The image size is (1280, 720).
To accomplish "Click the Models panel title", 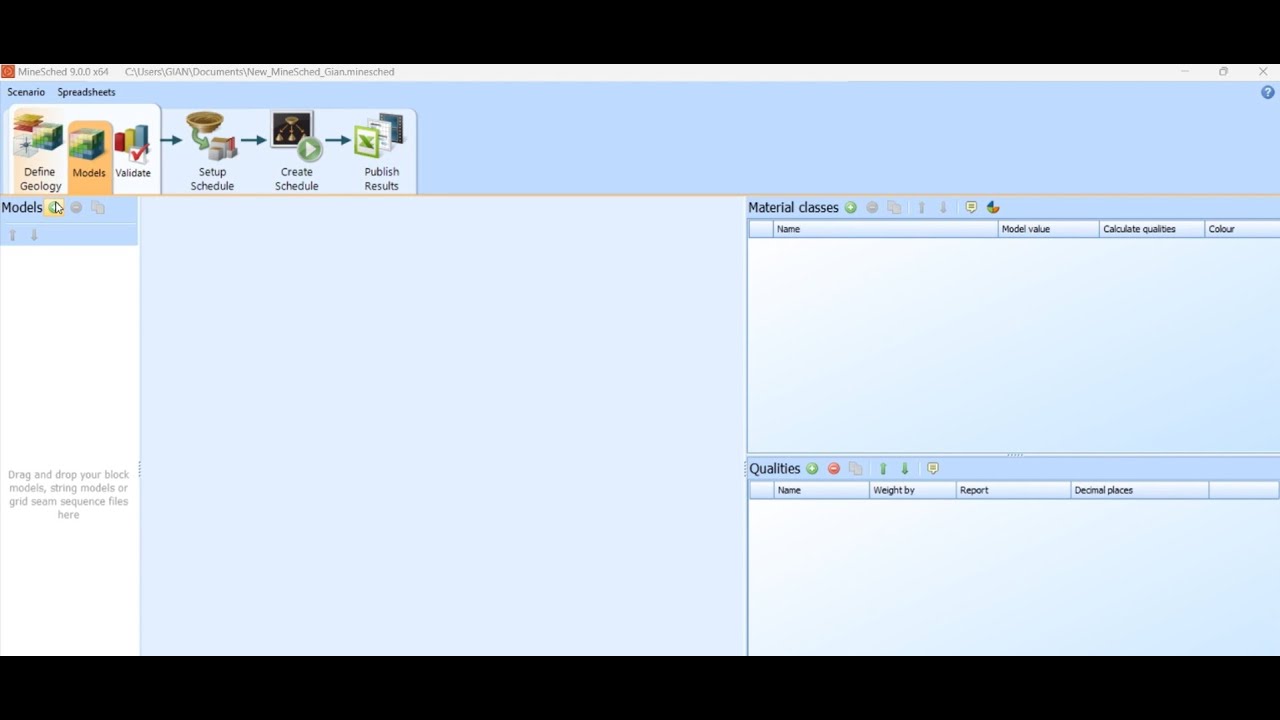I will pyautogui.click(x=22, y=207).
